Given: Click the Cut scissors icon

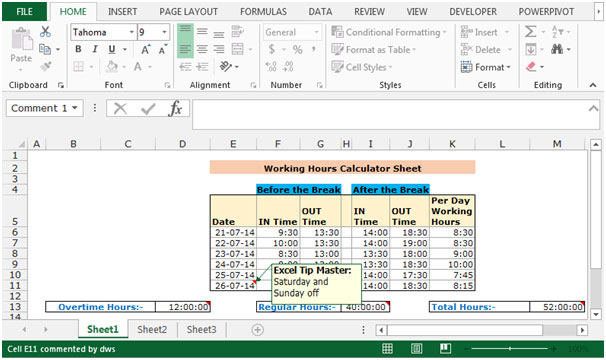Looking at the screenshot, I should [45, 32].
